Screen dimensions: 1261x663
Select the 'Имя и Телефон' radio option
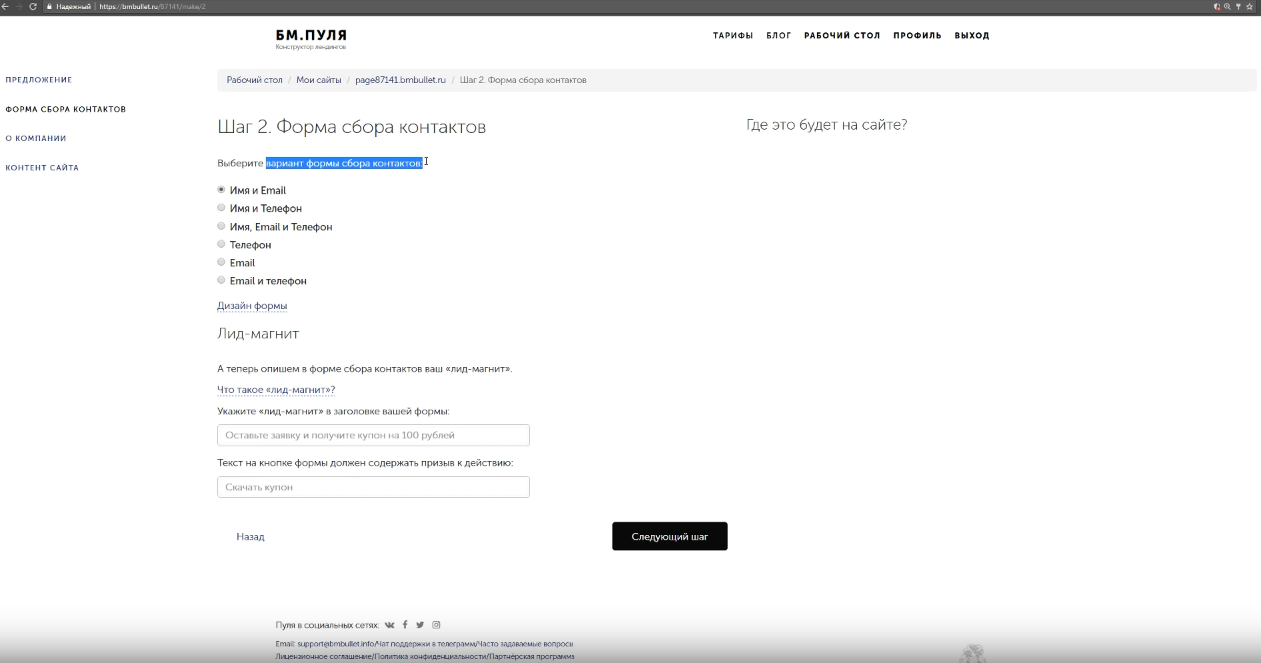(x=221, y=208)
